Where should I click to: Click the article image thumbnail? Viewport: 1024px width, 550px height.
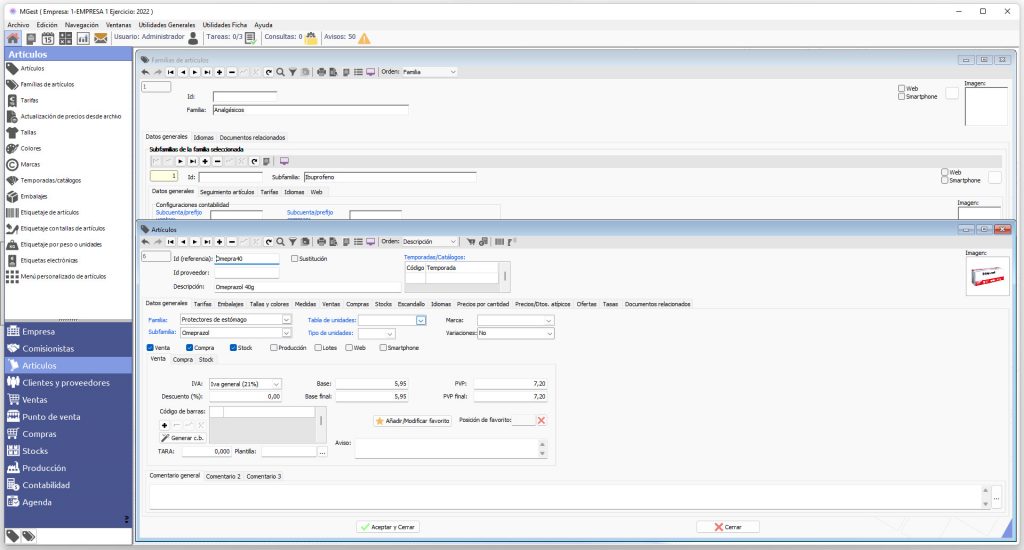tap(987, 276)
